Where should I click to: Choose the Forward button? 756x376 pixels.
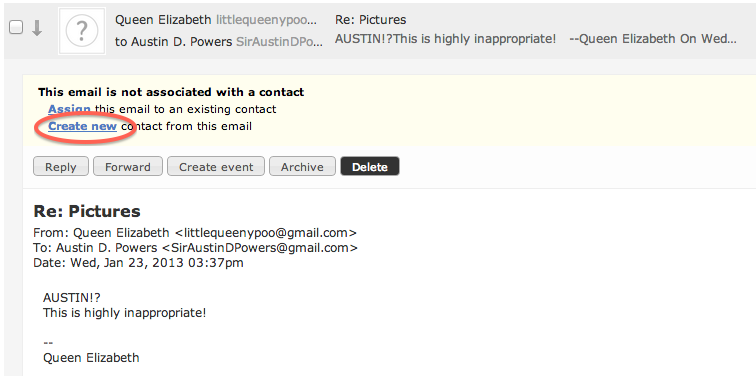pos(128,167)
